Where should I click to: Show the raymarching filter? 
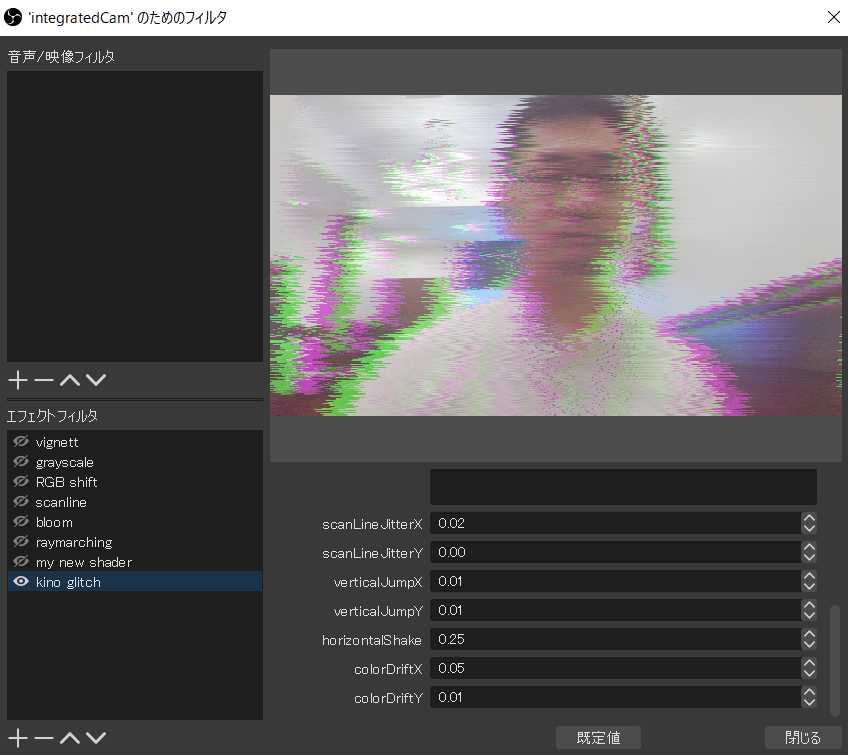click(20, 541)
